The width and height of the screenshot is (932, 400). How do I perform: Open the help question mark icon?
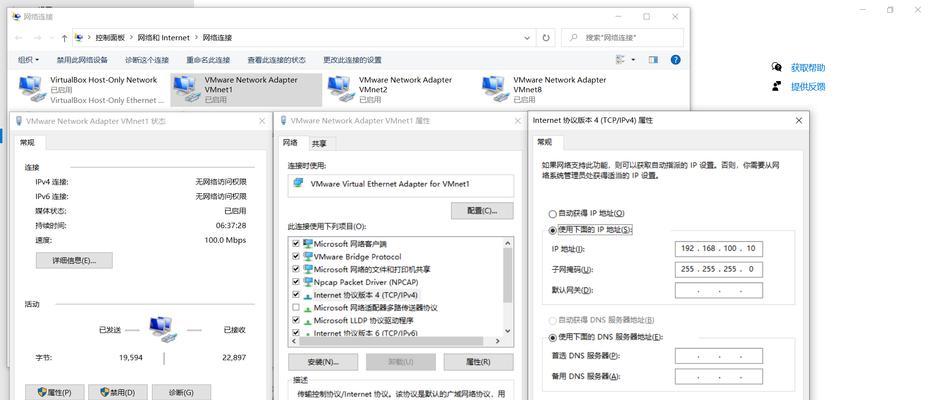click(675, 59)
